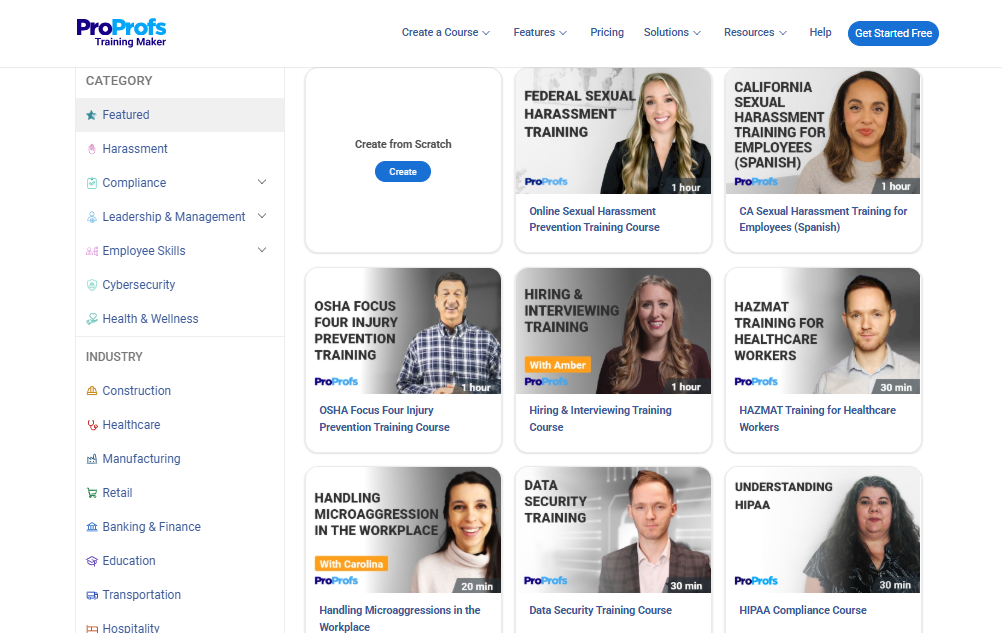The width and height of the screenshot is (1002, 633).
Task: Select the Education industry
Action: pos(180,561)
